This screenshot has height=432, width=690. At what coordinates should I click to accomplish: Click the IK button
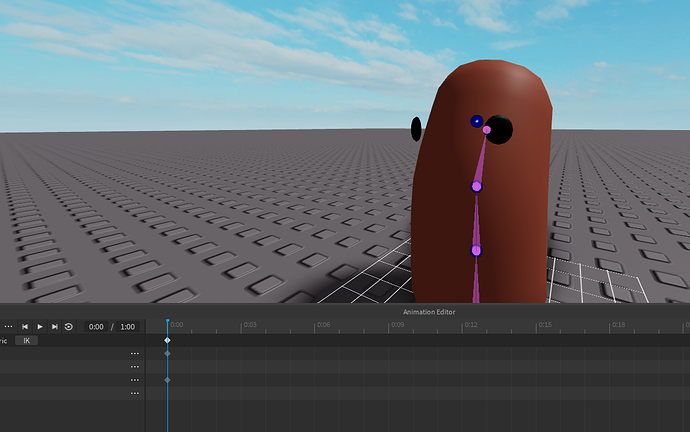(x=28, y=341)
